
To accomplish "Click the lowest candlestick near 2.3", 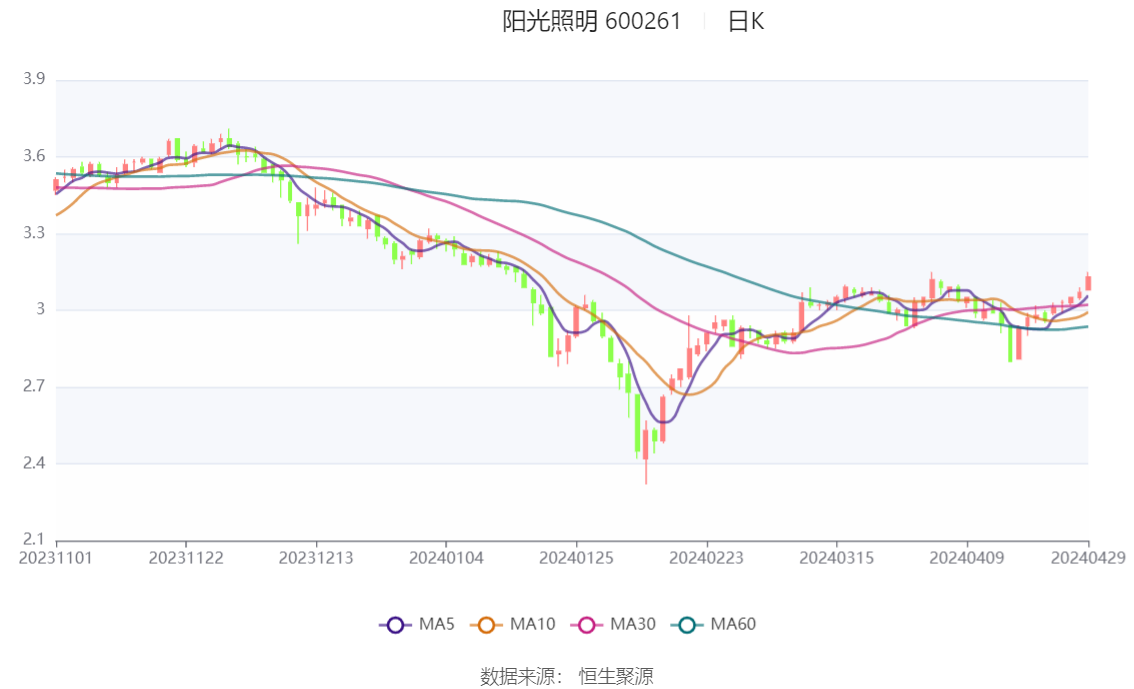I will [x=646, y=452].
